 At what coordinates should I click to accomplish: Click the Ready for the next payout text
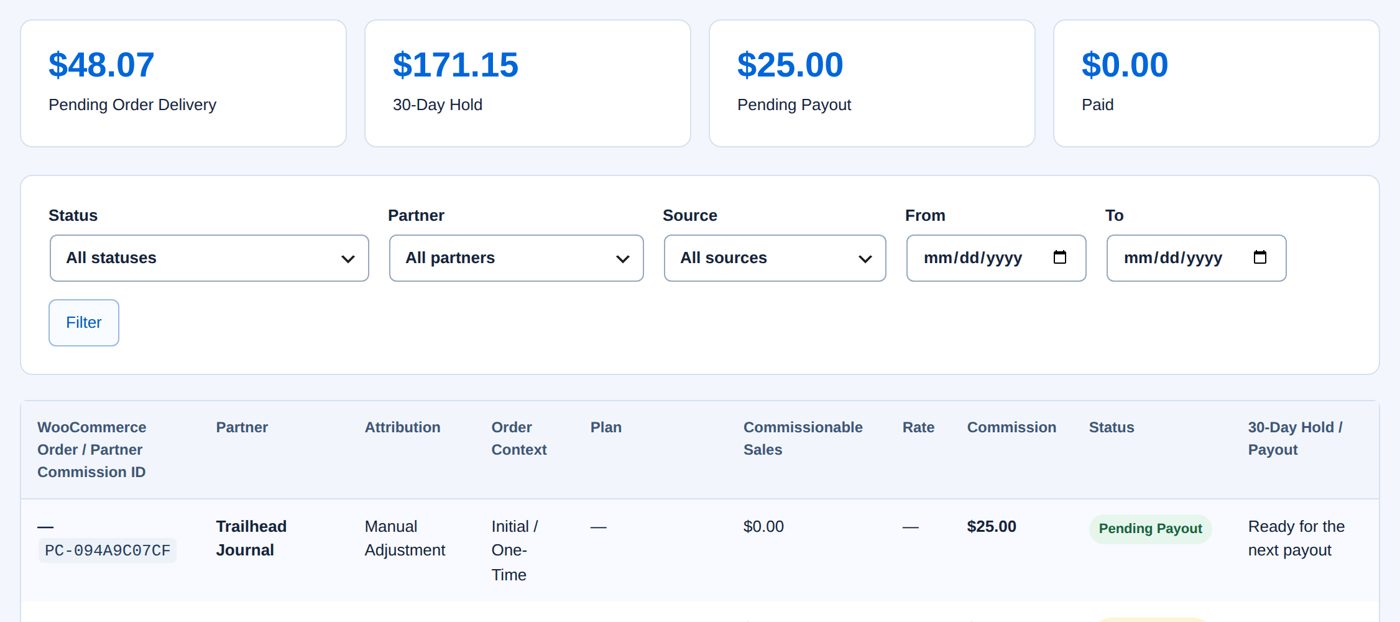coord(1296,538)
